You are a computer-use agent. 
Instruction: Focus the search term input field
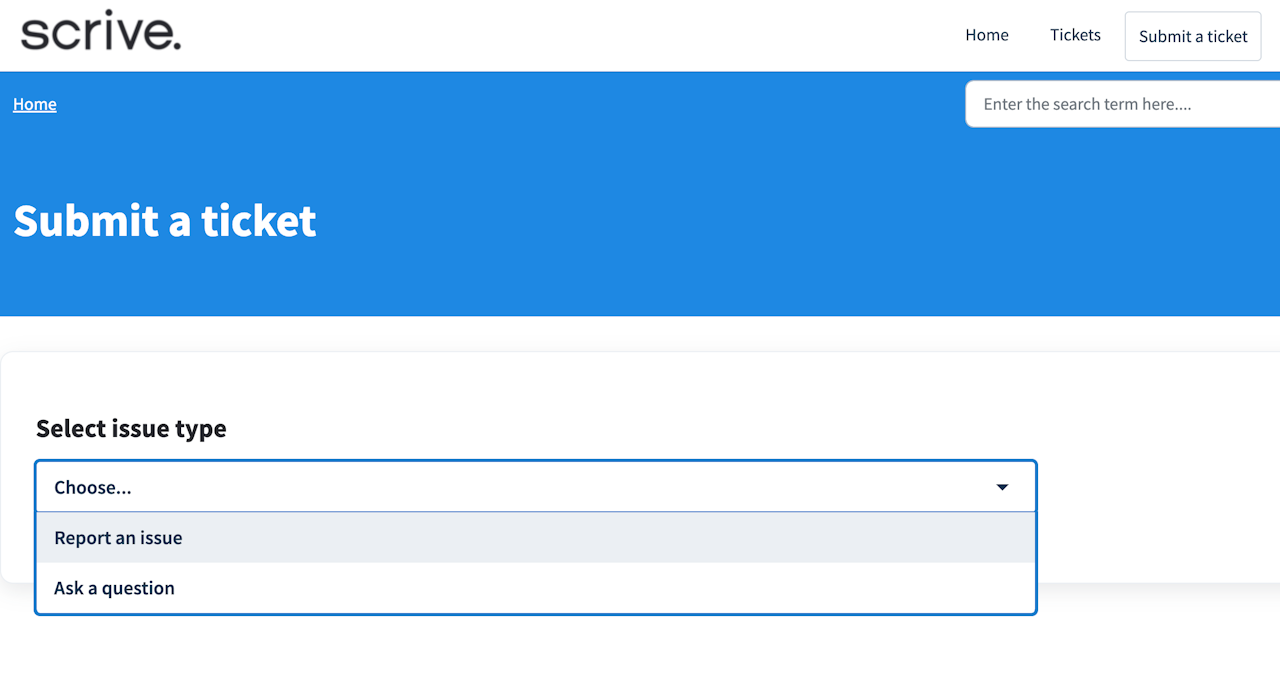pyautogui.click(x=1120, y=104)
